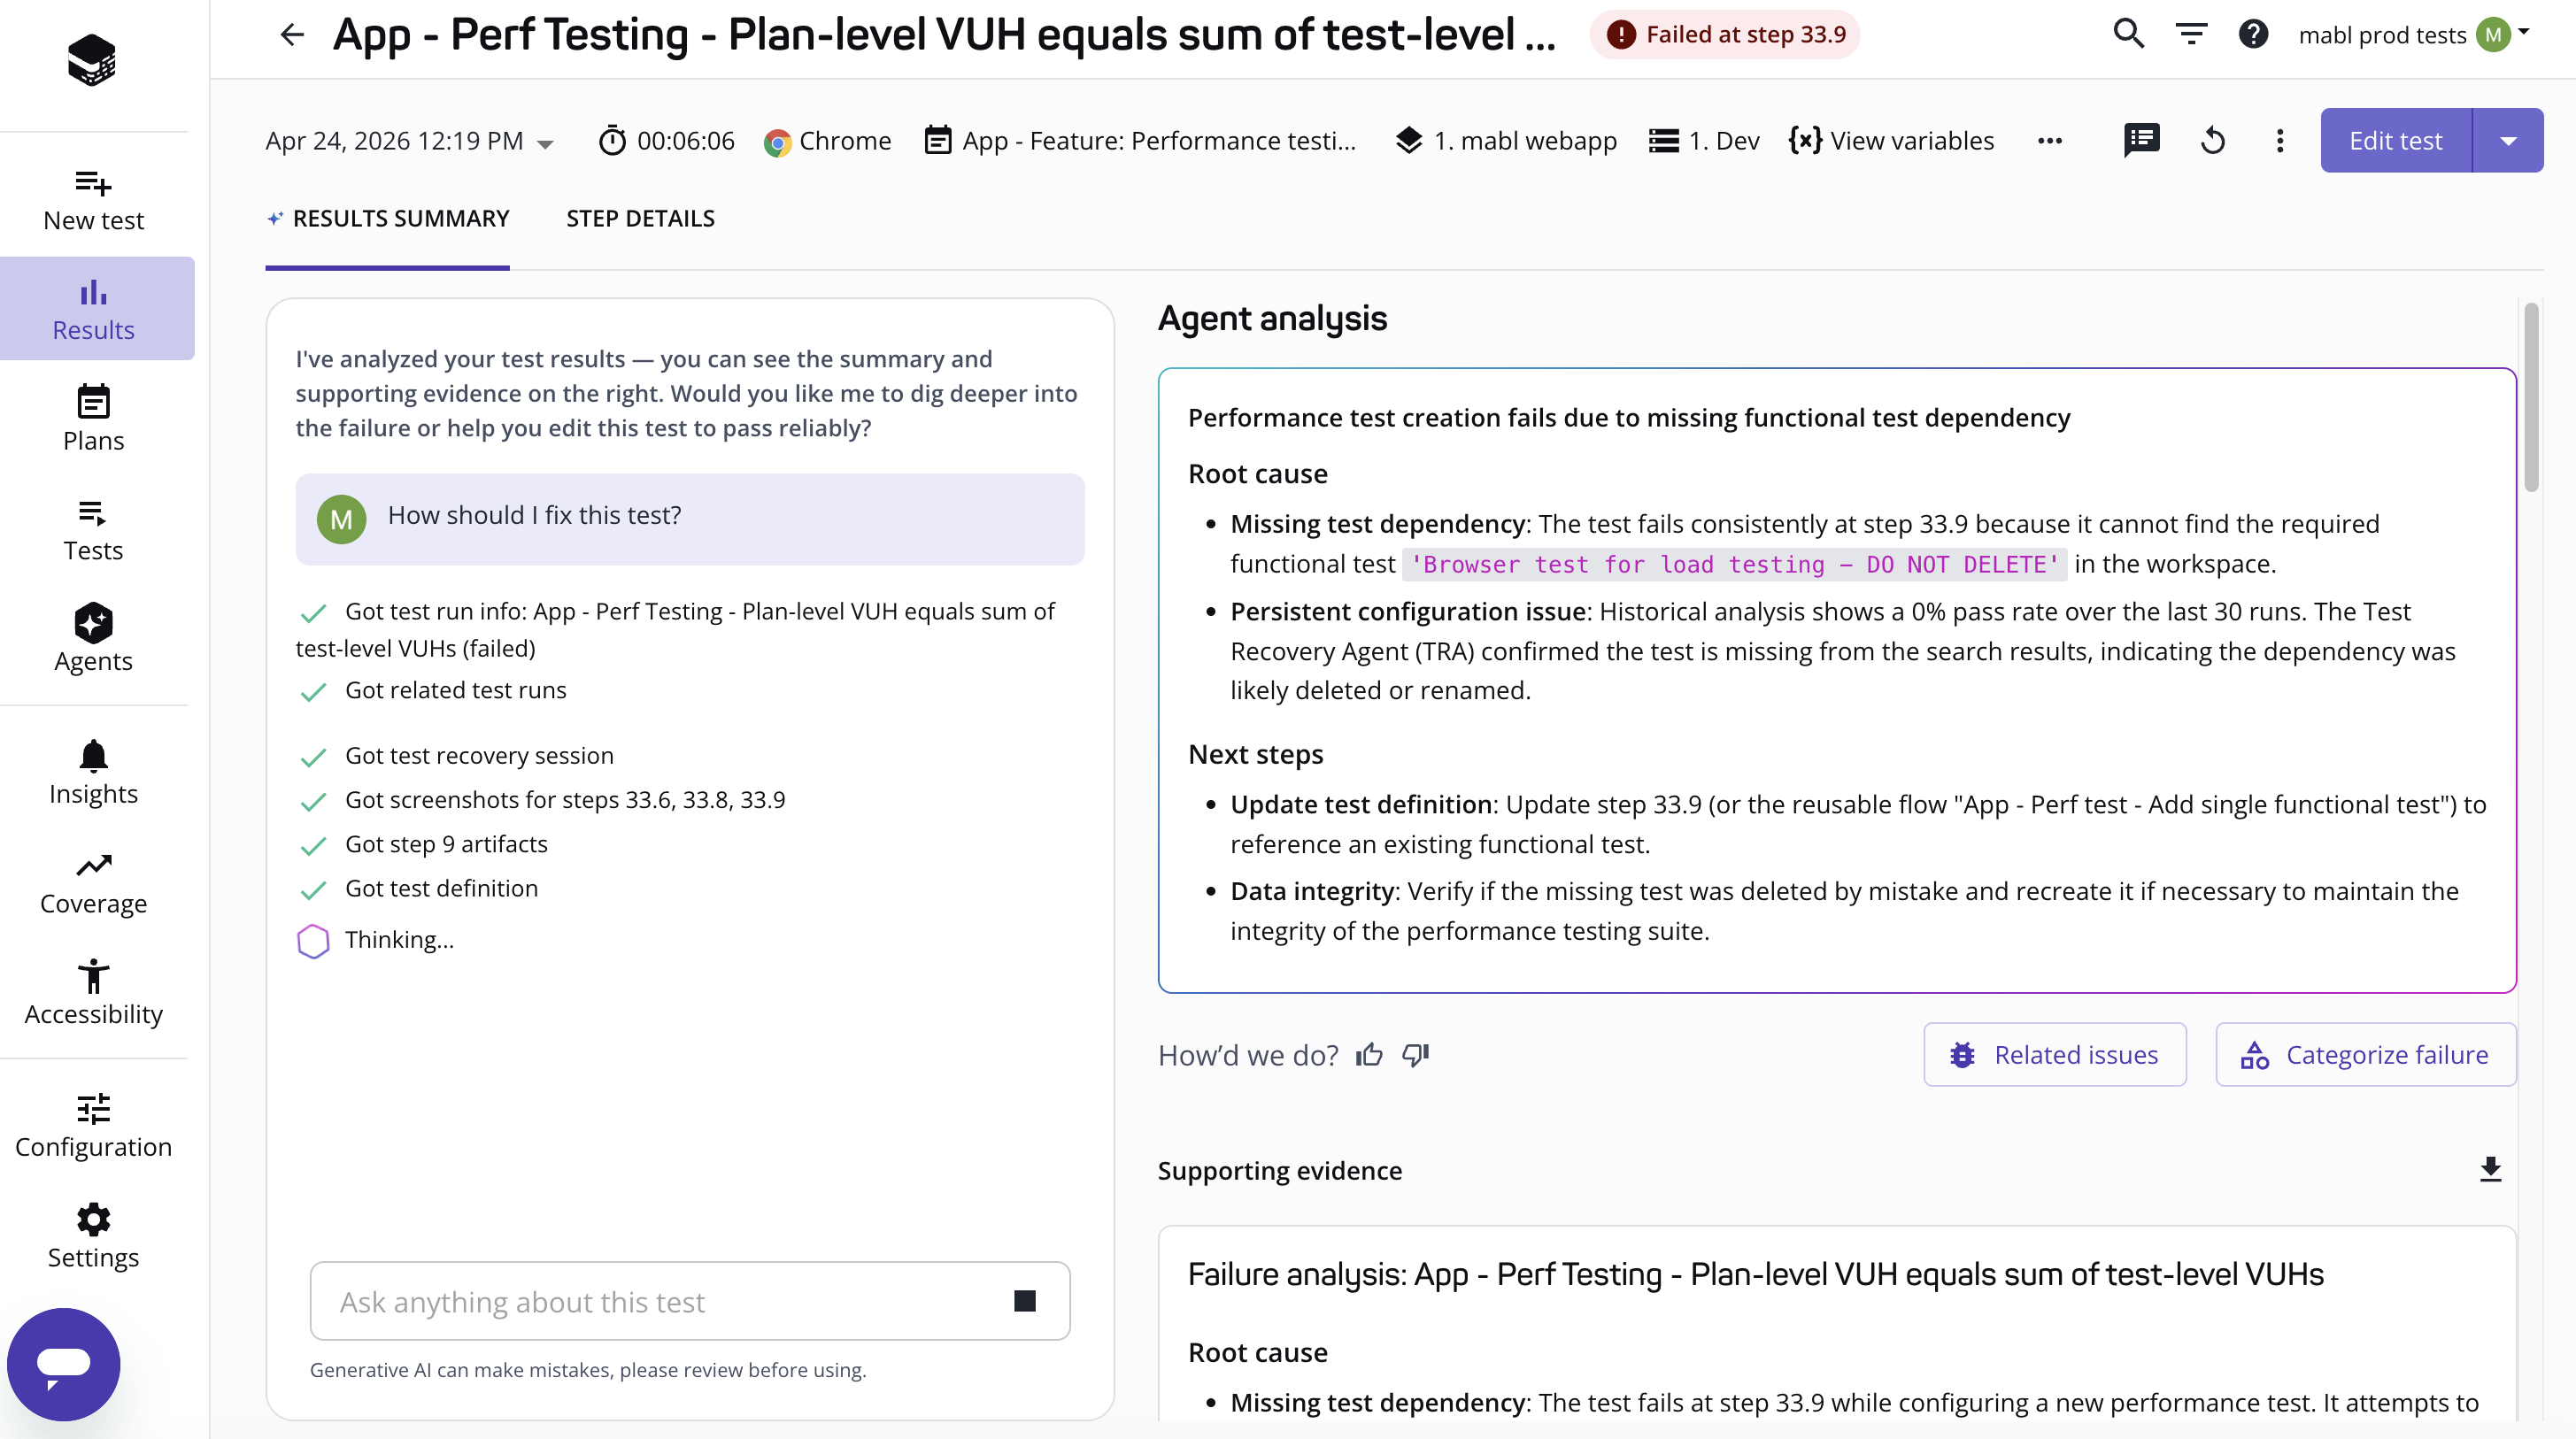The image size is (2576, 1439).
Task: Stop the agent response with square button
Action: pyautogui.click(x=1024, y=1301)
